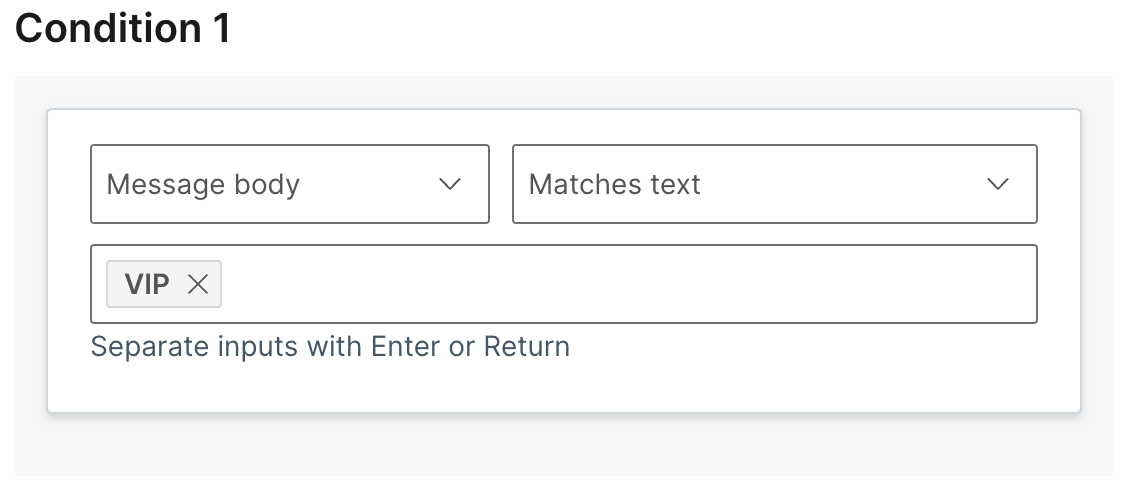1128x494 pixels.
Task: Expand the Matches text operator dropdown
Action: click(774, 184)
